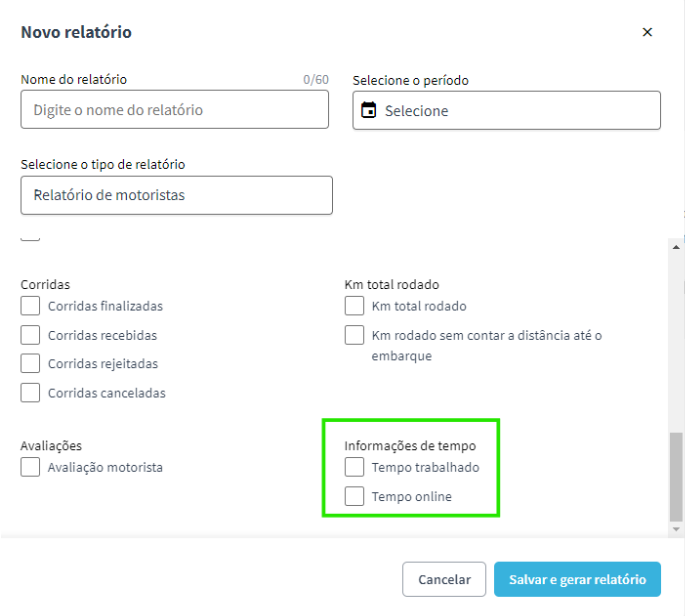Viewport: 685px width, 616px height.
Task: Tick the Corridas rejeitadas box
Action: click(30, 363)
